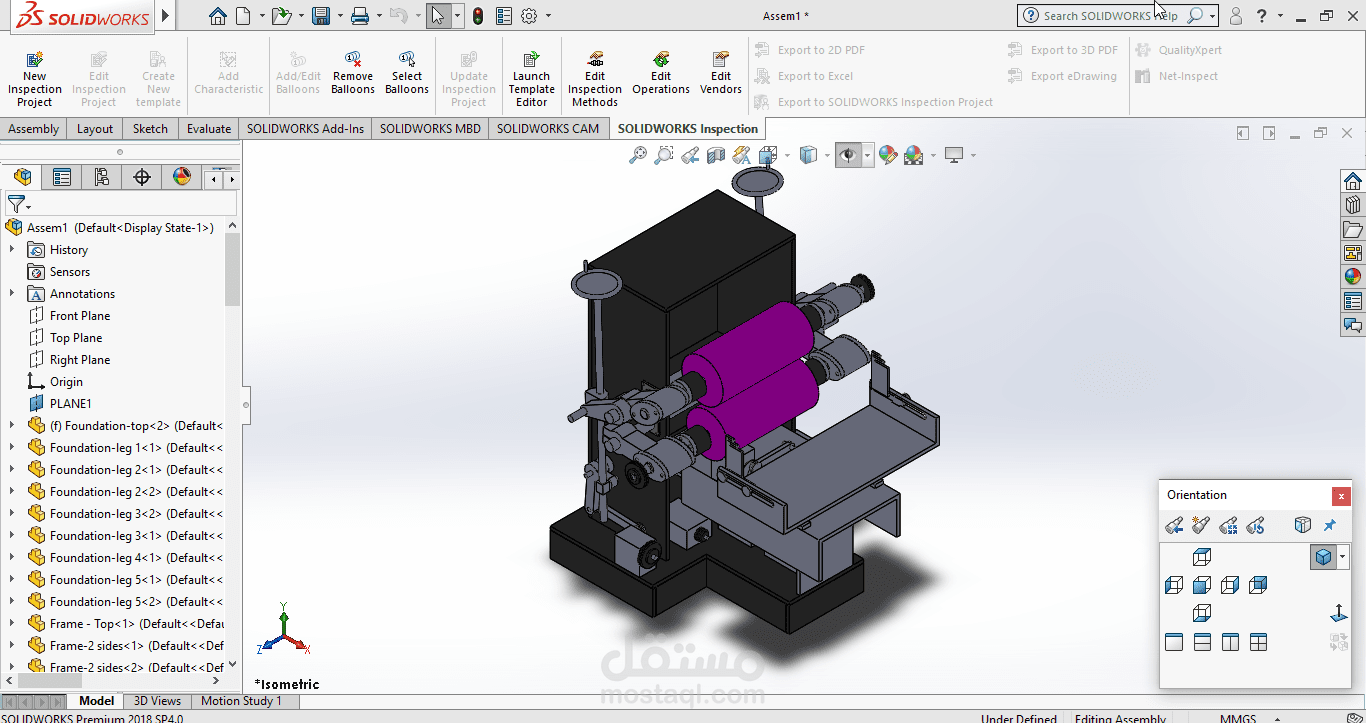Toggle the Select arrow cursor tool
1366x723 pixels.
coord(438,16)
